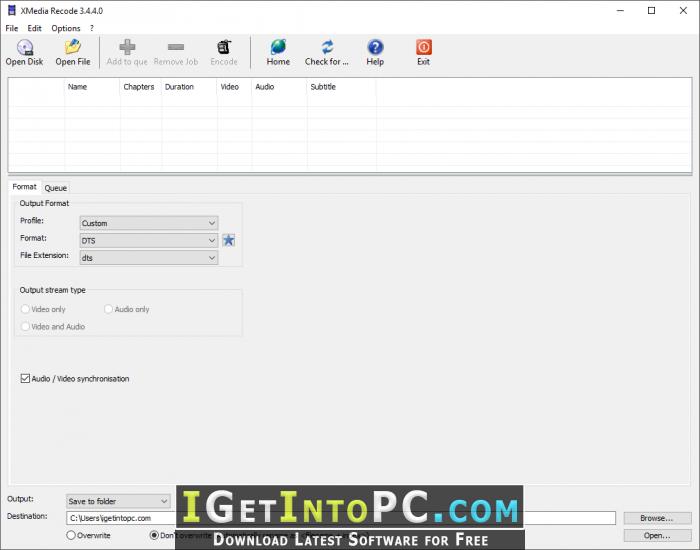Select the Video only radio button
This screenshot has height=550, width=700.
pos(25,309)
